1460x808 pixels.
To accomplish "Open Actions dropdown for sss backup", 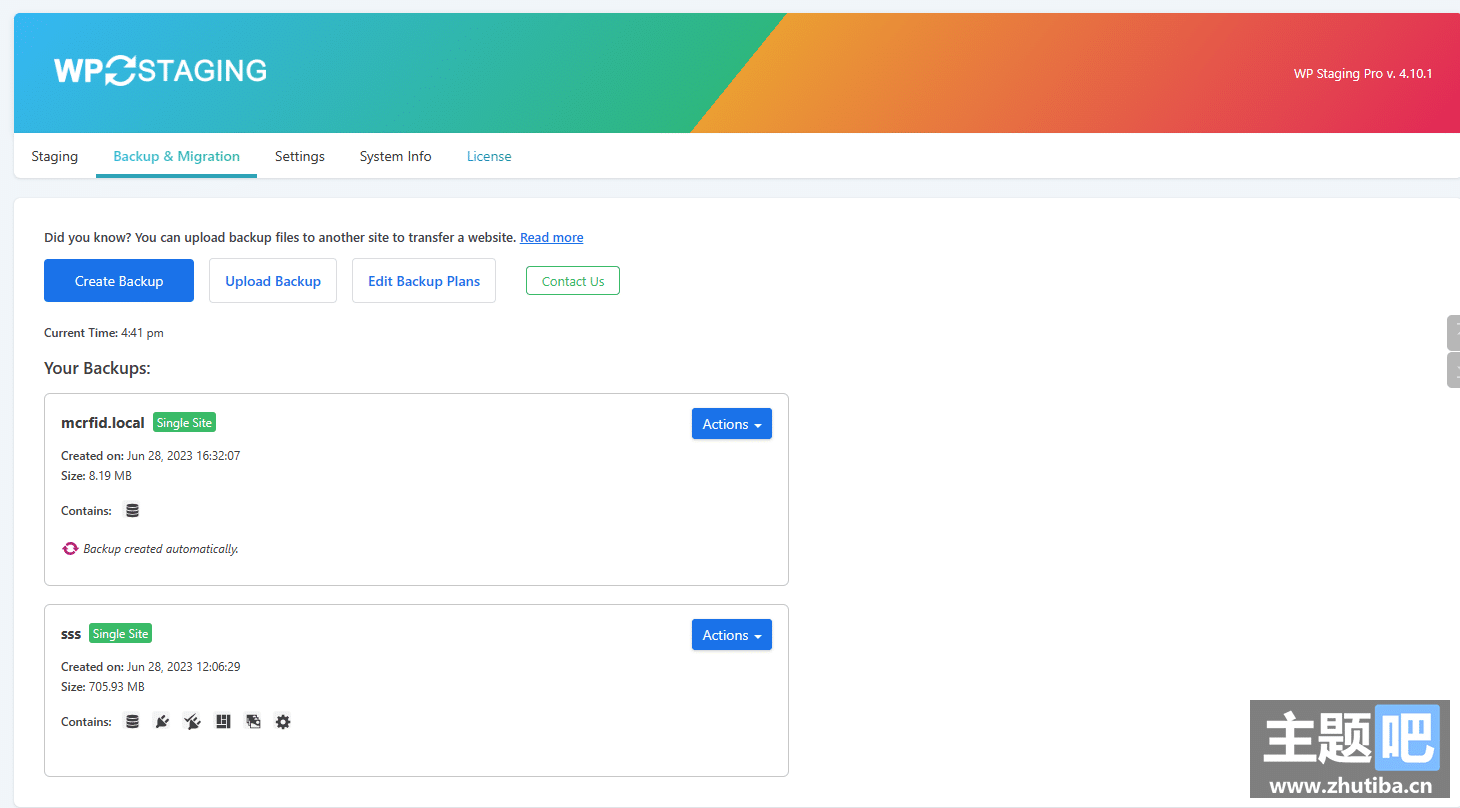I will (732, 635).
